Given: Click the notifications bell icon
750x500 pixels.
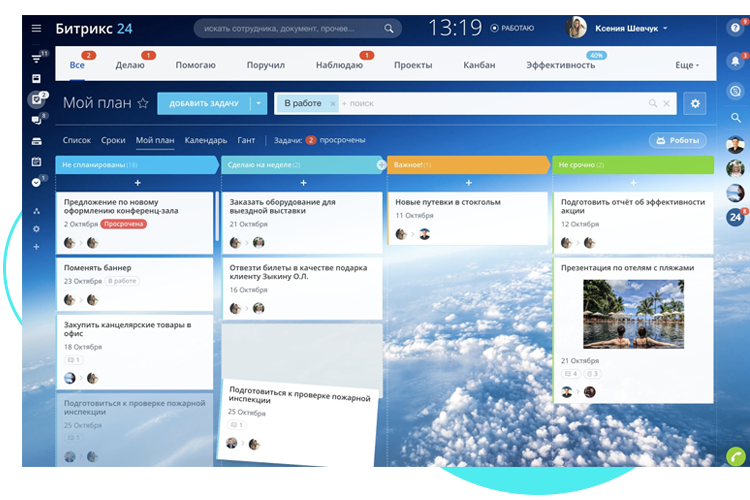Looking at the screenshot, I should pos(735,61).
